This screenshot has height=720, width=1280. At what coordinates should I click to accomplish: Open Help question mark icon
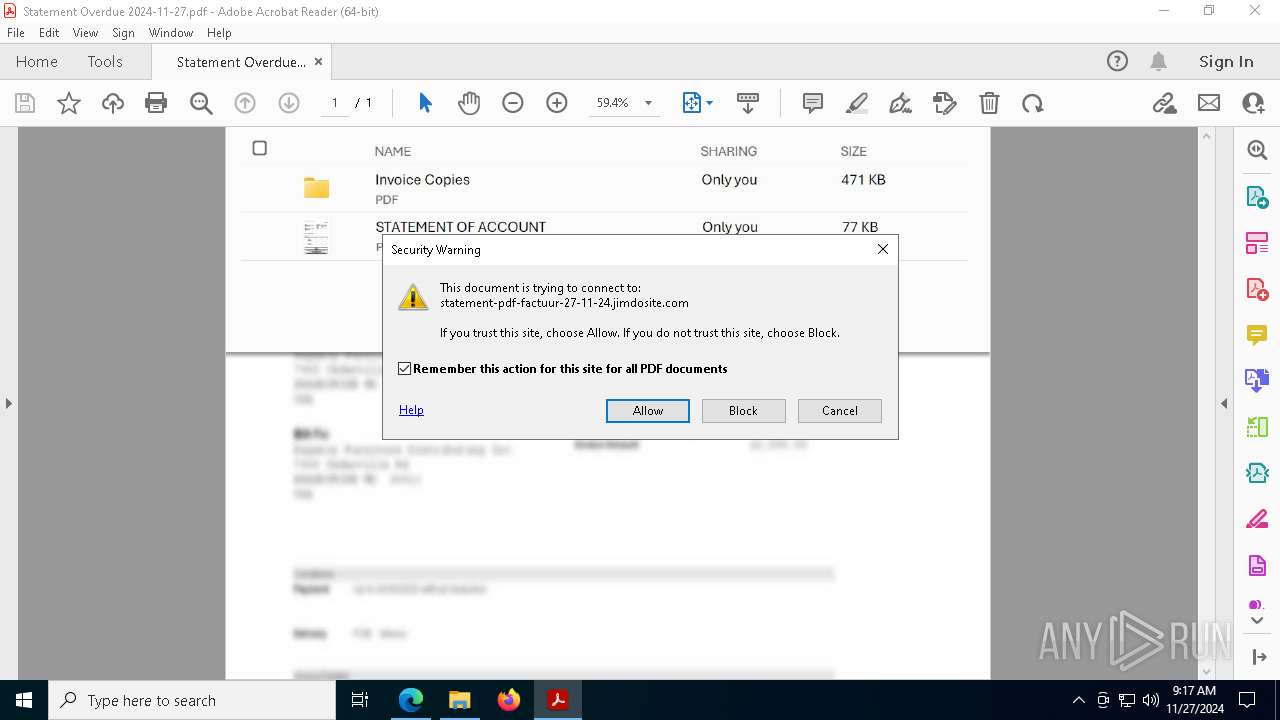[1117, 61]
